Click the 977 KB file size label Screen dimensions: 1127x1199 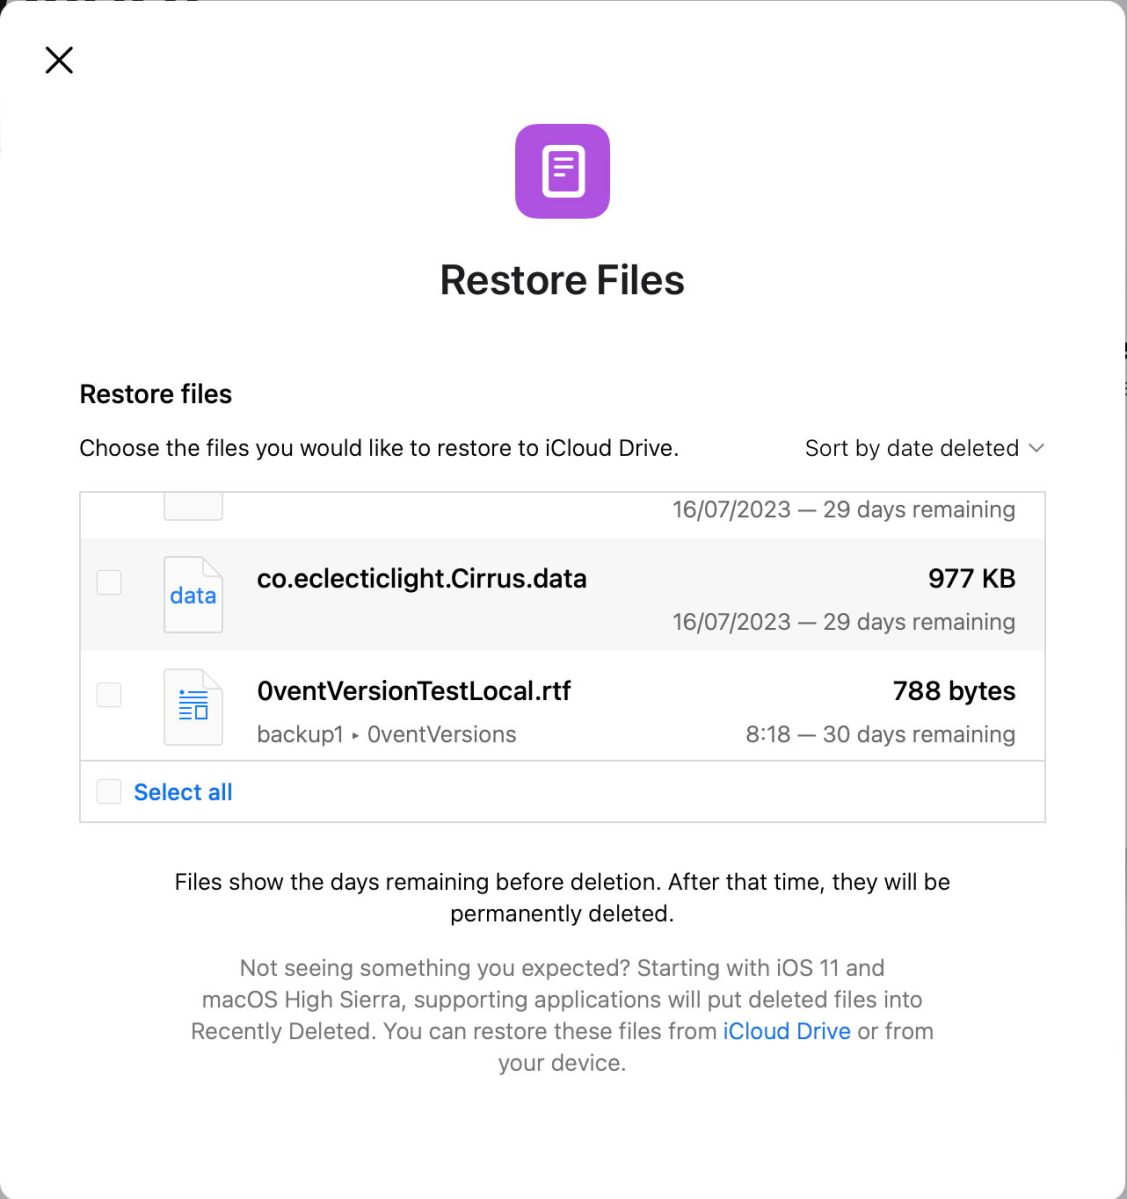pyautogui.click(x=971, y=578)
